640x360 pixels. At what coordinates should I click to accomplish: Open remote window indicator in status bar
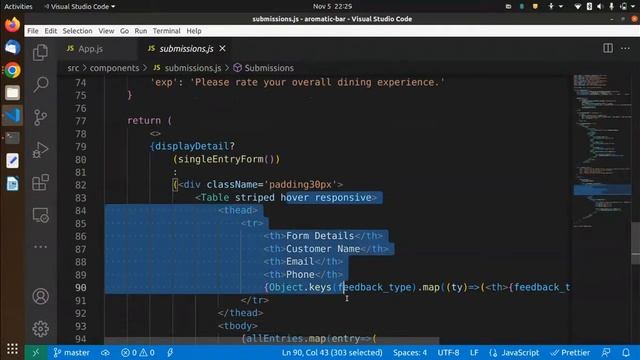pos(36,353)
